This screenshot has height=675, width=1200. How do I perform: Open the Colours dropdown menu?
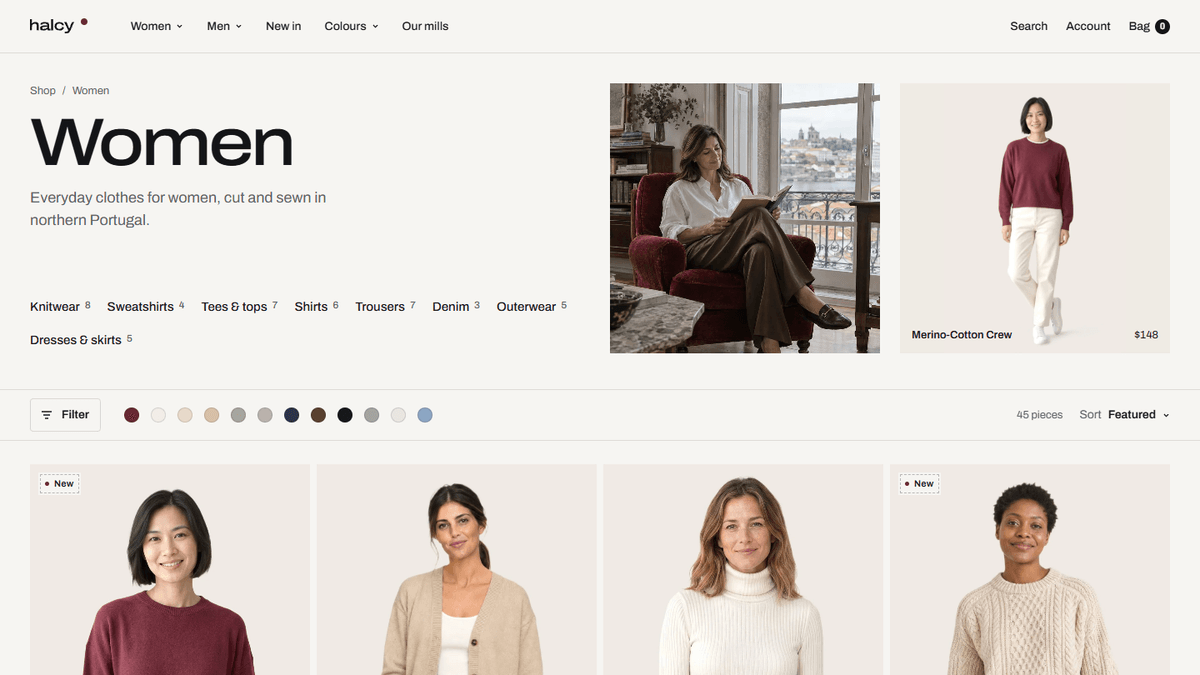pos(351,26)
